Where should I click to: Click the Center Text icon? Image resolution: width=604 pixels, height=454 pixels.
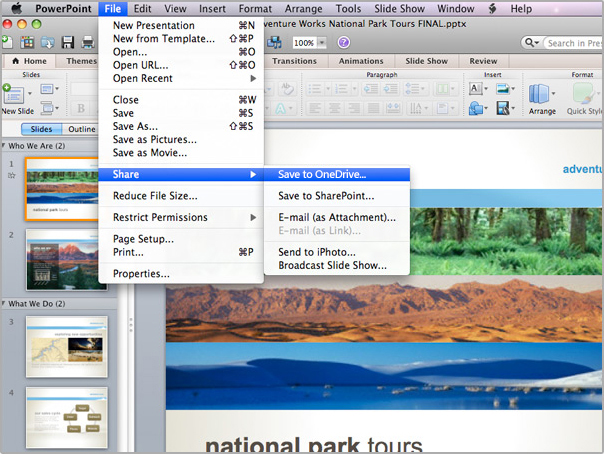tap(334, 109)
